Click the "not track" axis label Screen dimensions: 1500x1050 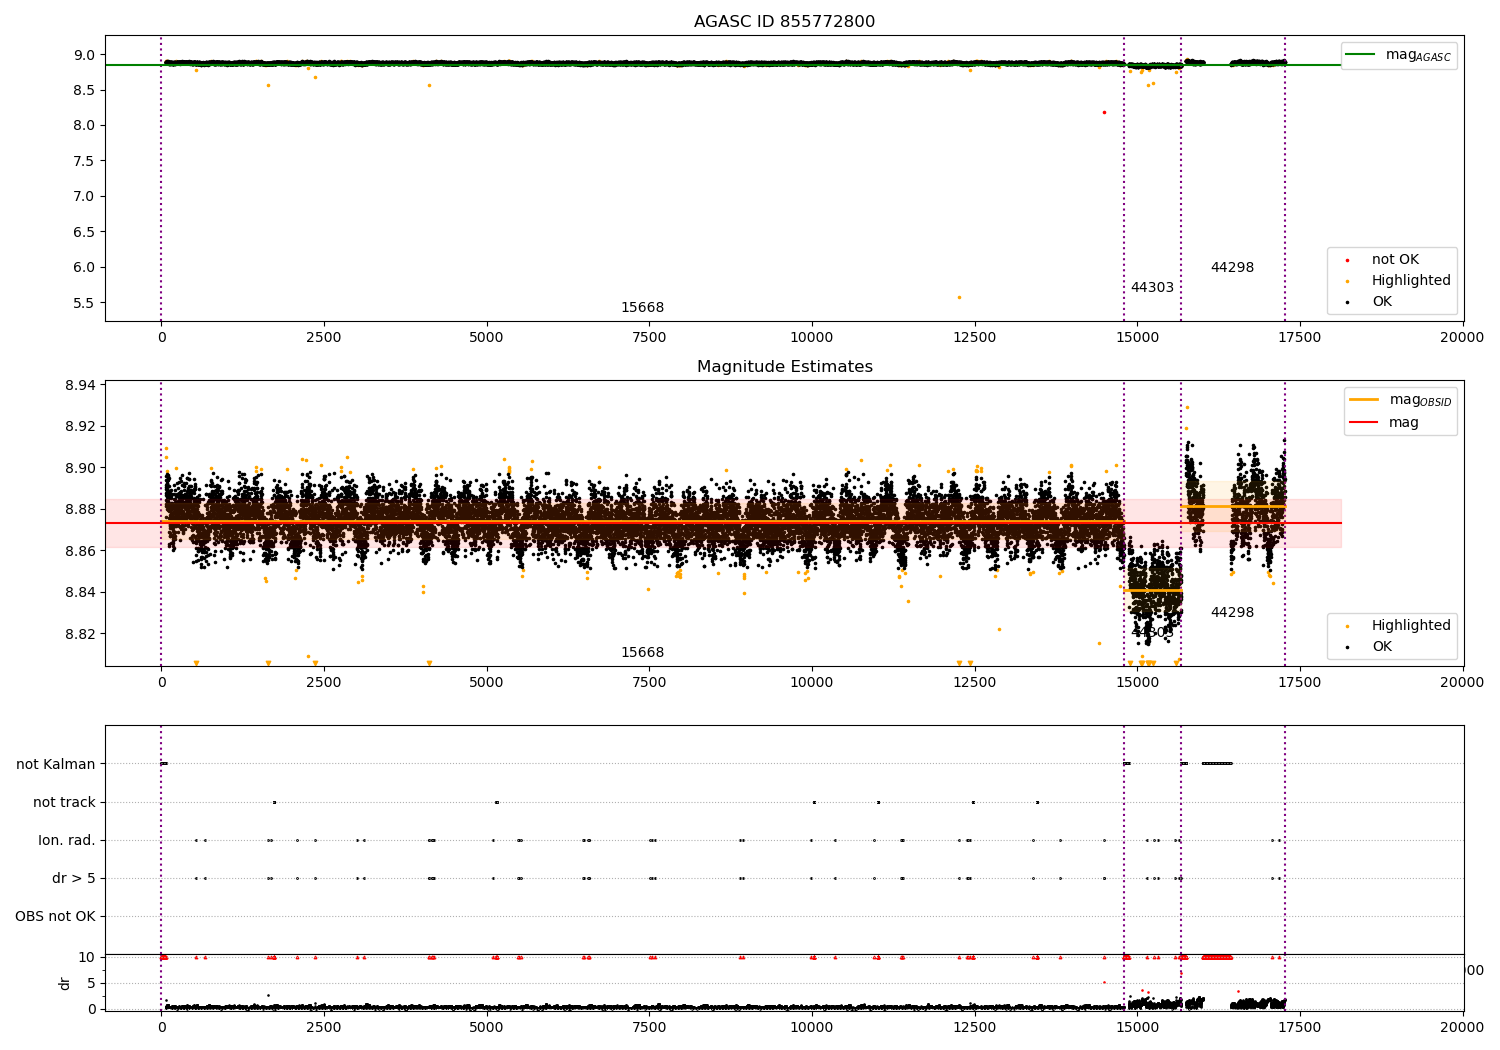coord(64,803)
